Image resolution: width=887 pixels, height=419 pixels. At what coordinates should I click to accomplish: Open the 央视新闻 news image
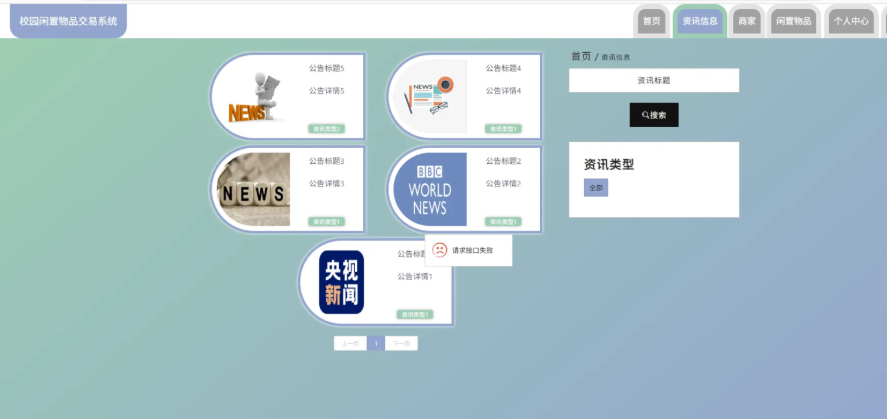pos(342,282)
